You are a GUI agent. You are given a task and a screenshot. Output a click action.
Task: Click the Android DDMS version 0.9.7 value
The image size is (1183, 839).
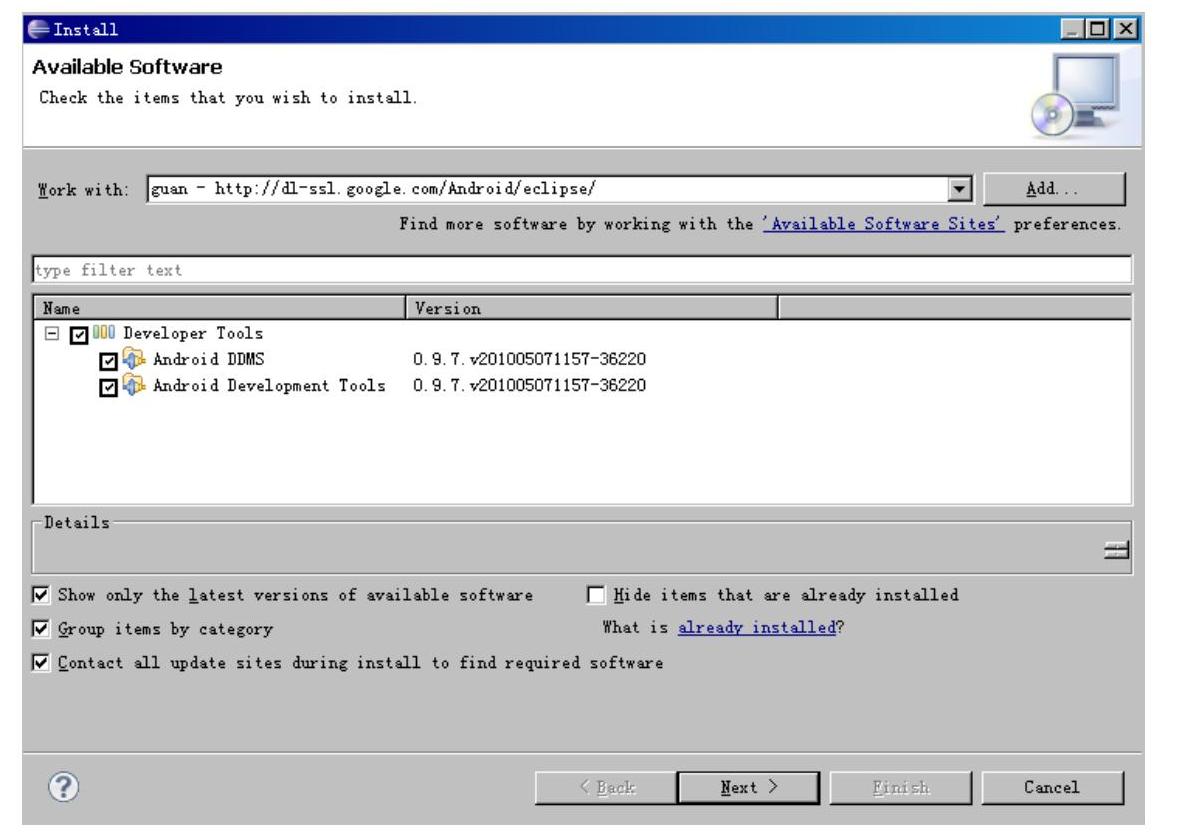[x=530, y=360]
